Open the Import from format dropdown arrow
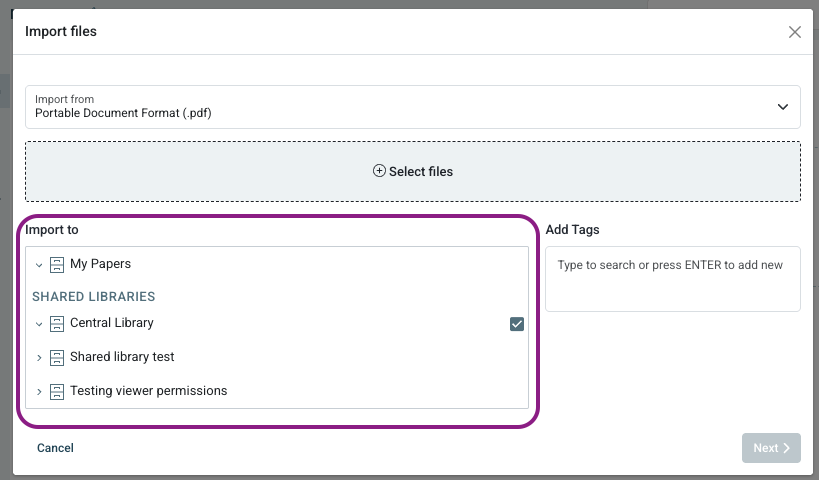Screen dimensions: 819x480 [782, 107]
